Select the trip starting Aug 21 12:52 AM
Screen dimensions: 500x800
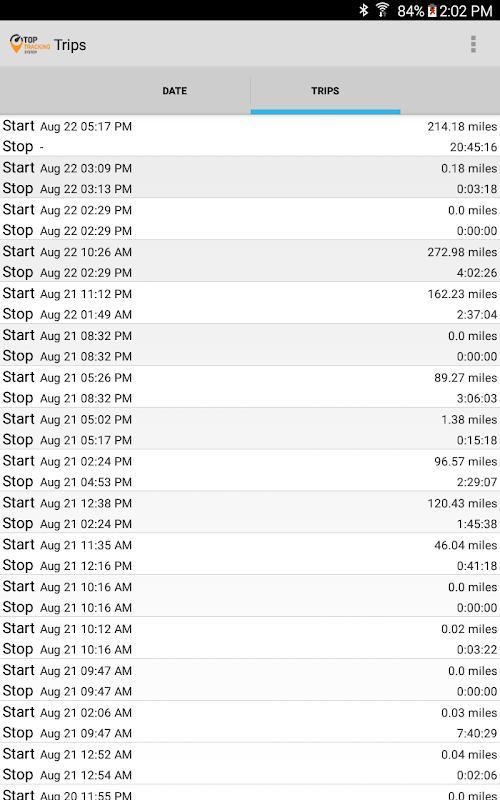coord(250,763)
